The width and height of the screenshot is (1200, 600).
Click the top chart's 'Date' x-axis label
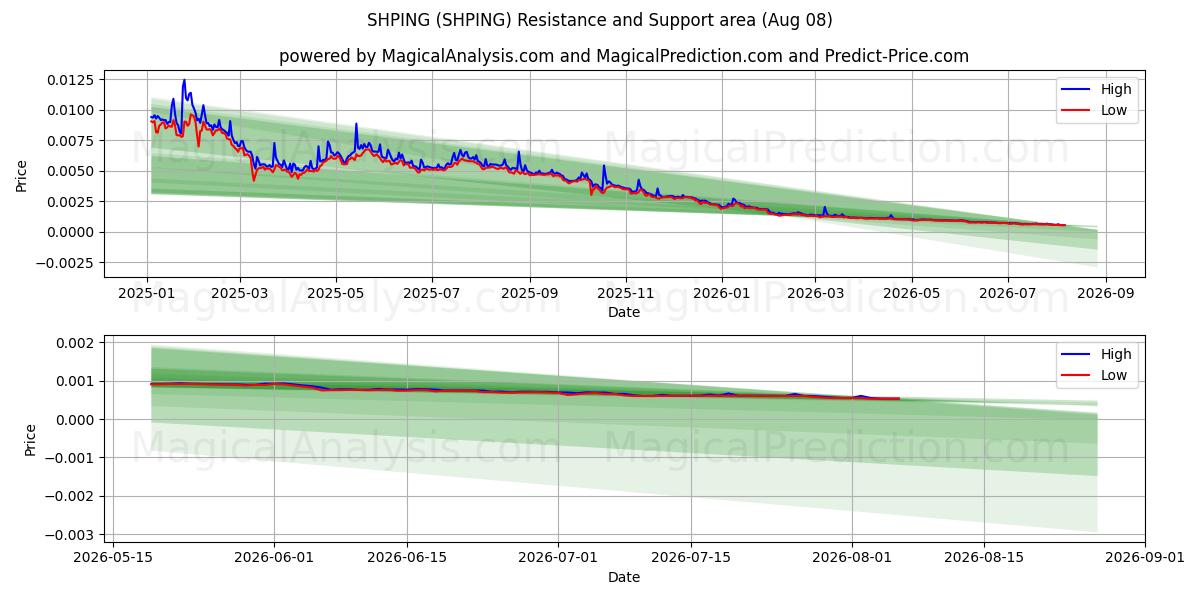pyautogui.click(x=624, y=313)
